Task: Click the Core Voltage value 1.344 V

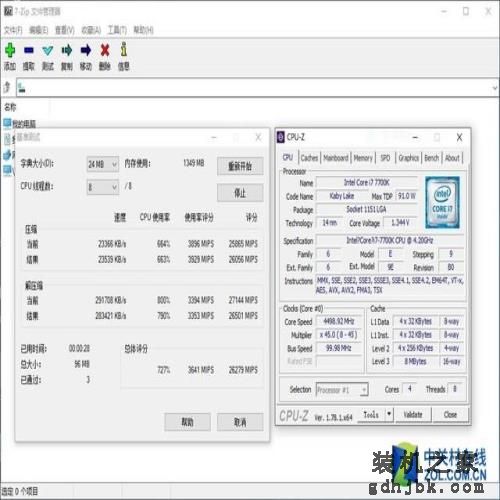Action: tap(400, 223)
